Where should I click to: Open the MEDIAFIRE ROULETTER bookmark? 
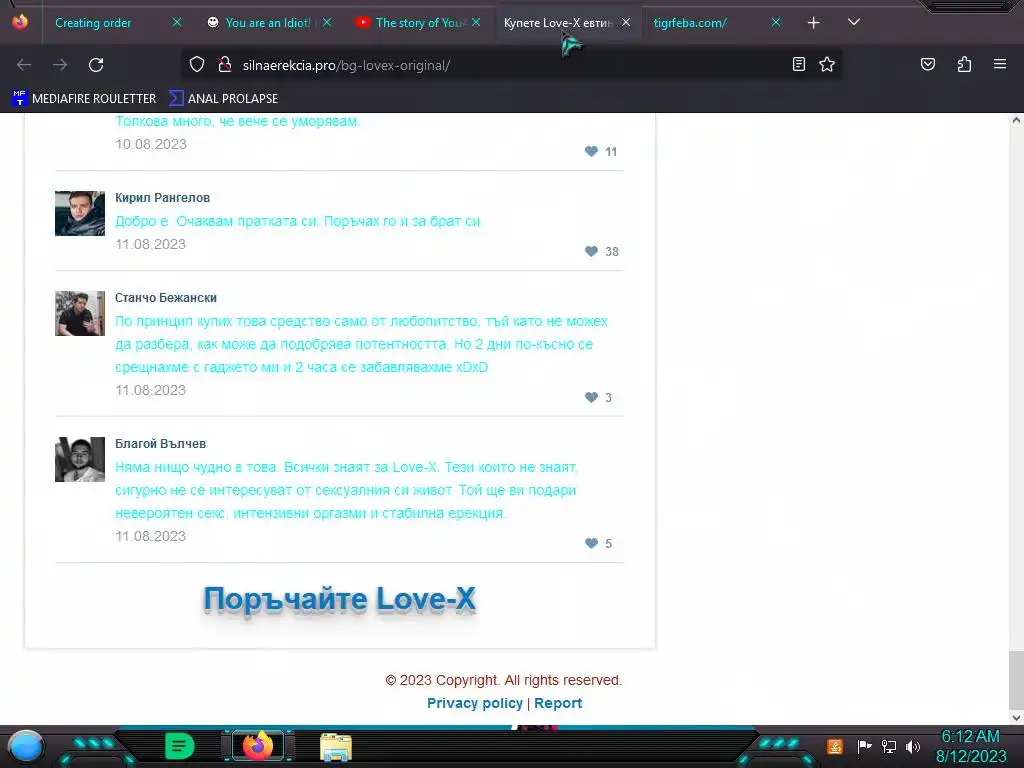84,99
